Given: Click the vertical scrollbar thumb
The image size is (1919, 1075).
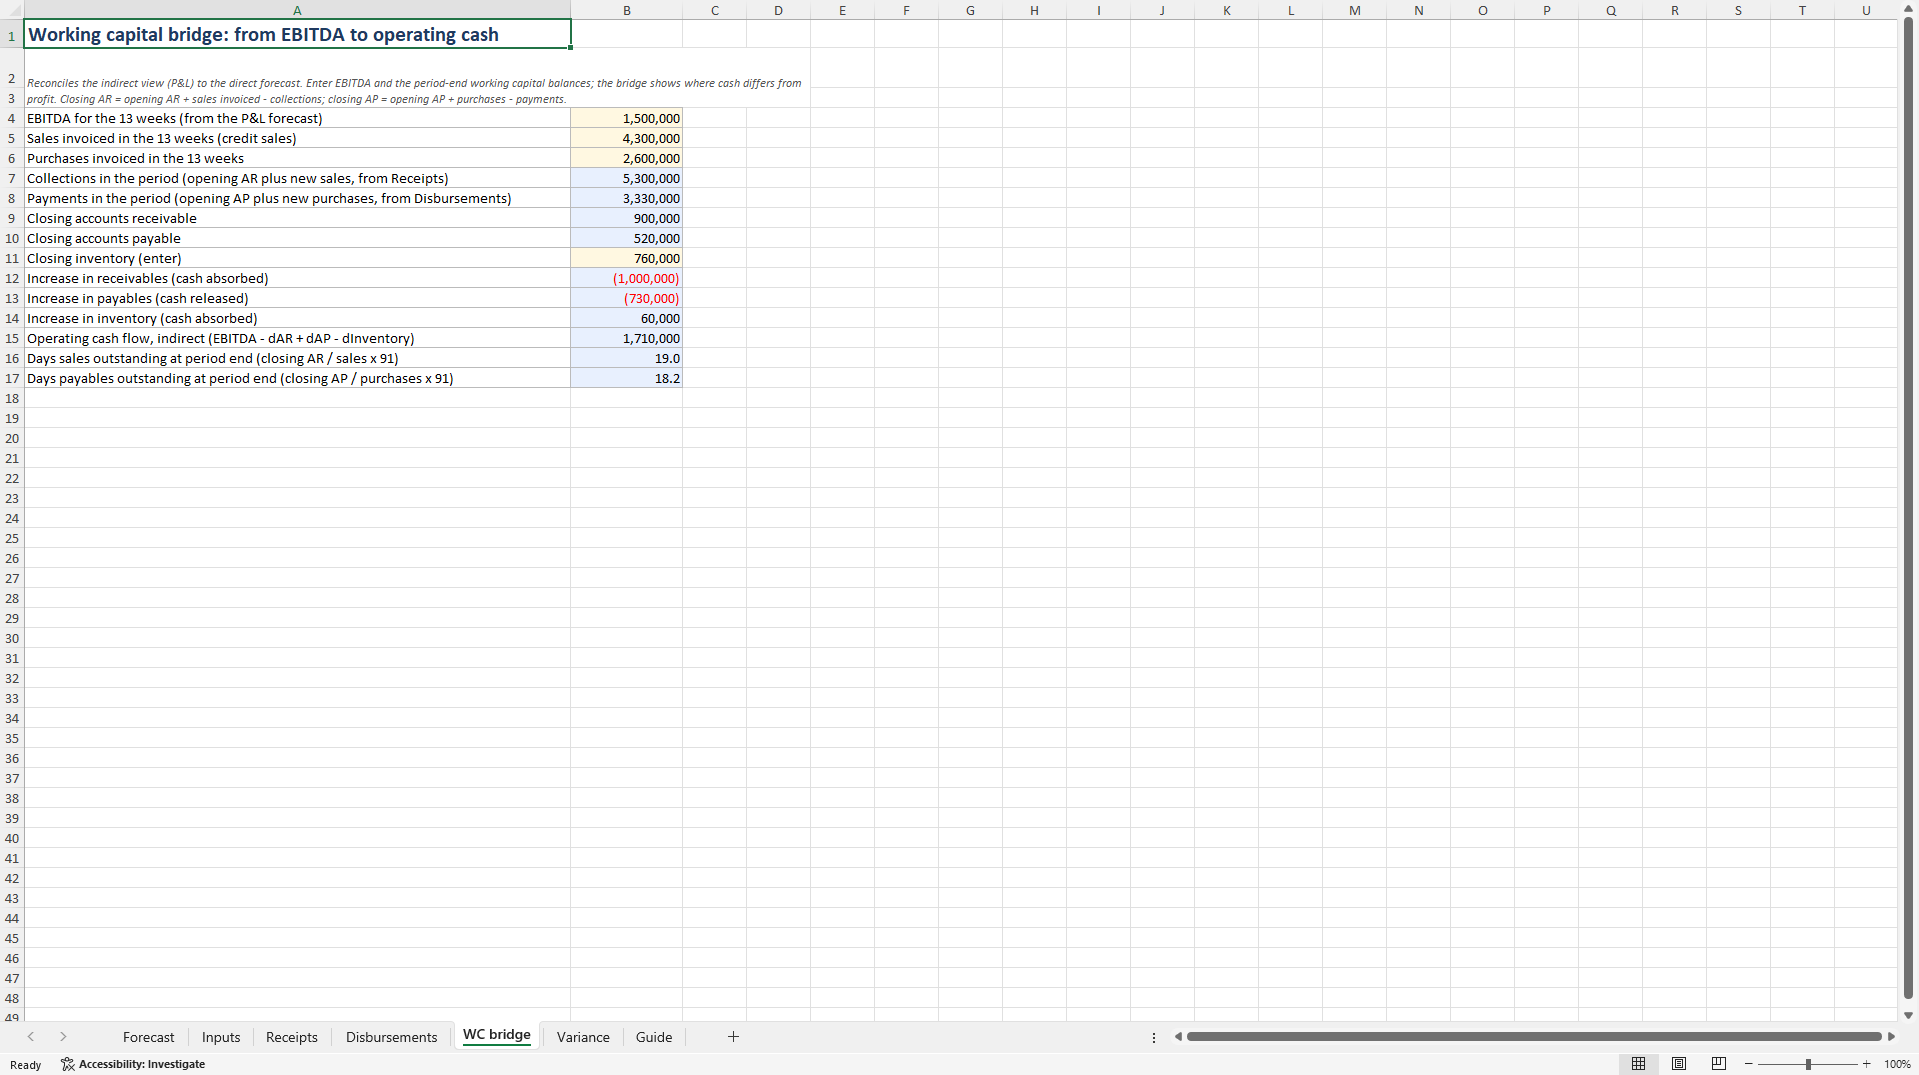Looking at the screenshot, I should [1908, 507].
